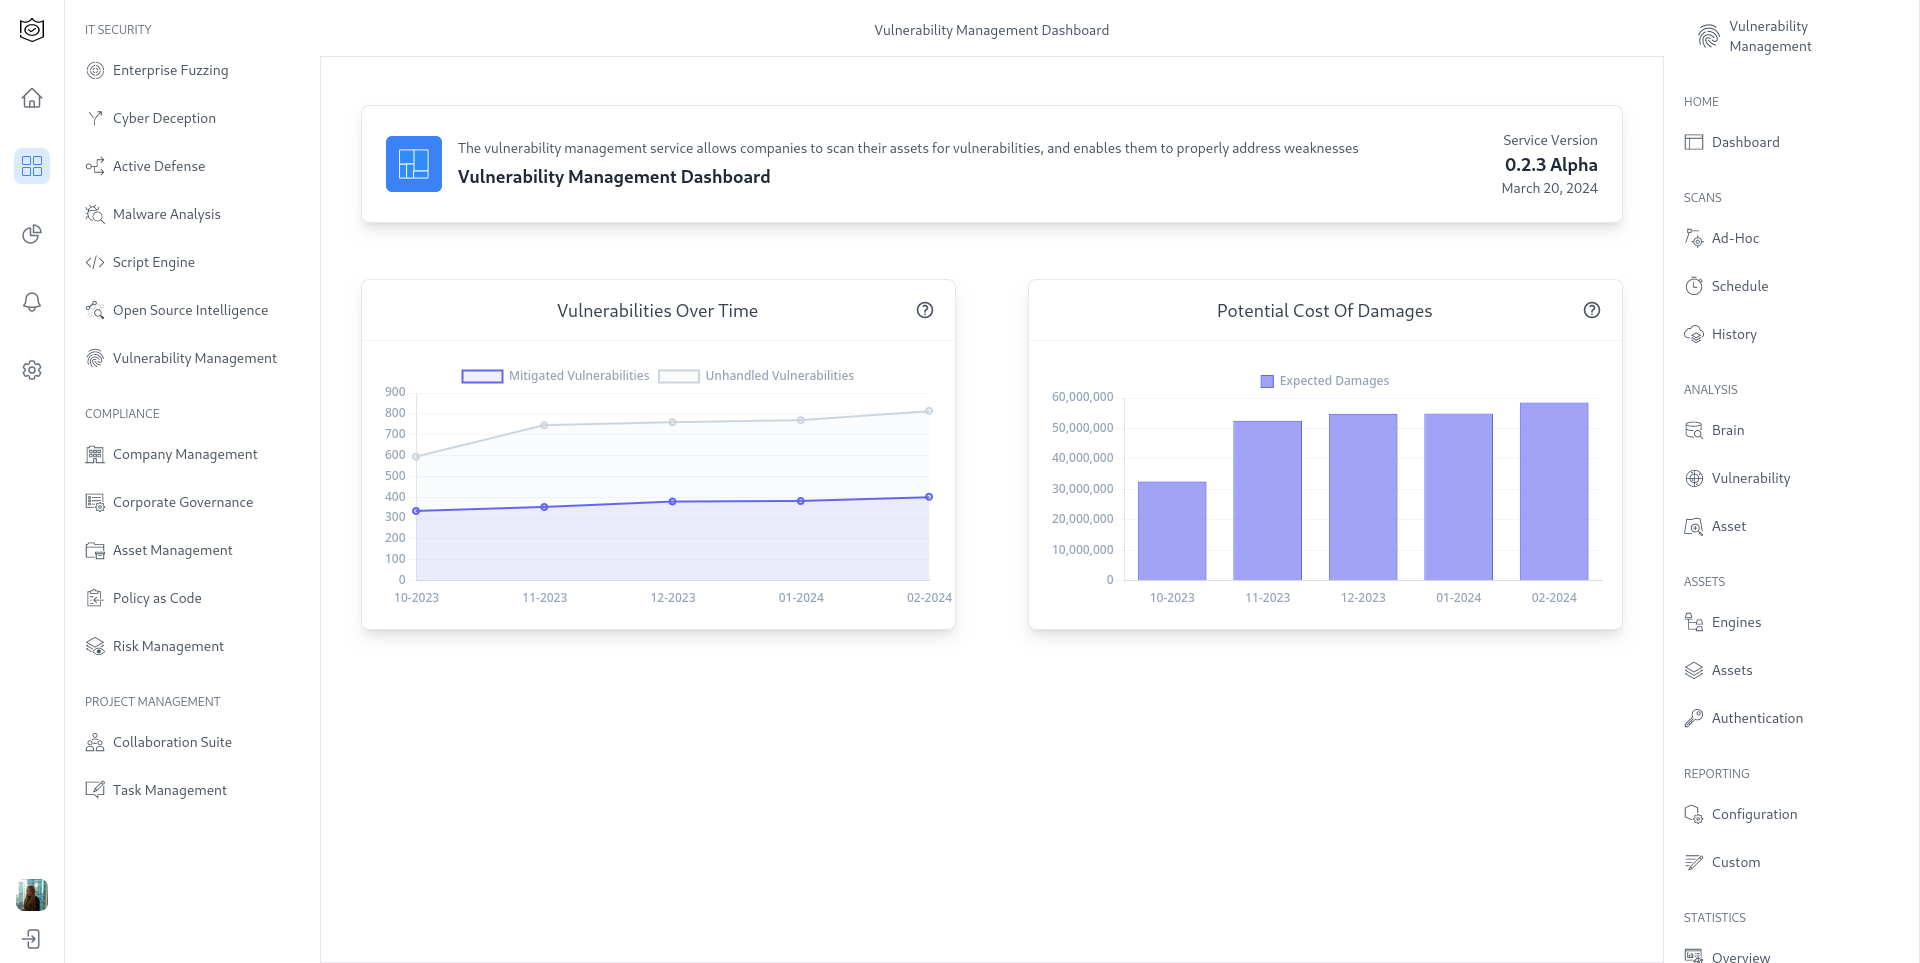Launch the Script Engine
This screenshot has width=1920, height=963.
(154, 262)
